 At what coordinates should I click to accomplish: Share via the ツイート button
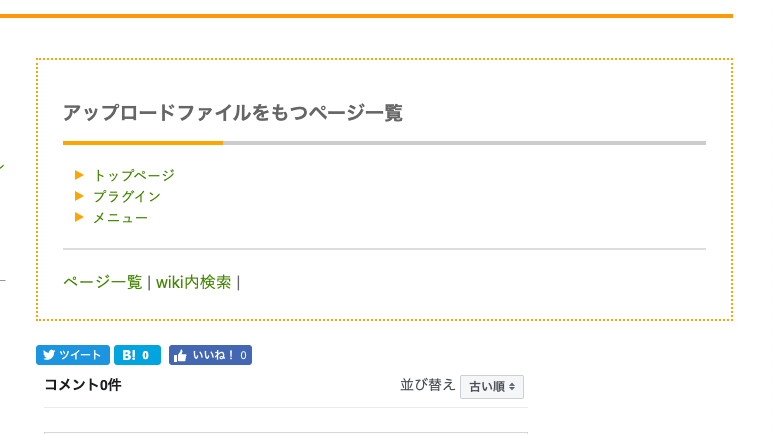pos(73,355)
